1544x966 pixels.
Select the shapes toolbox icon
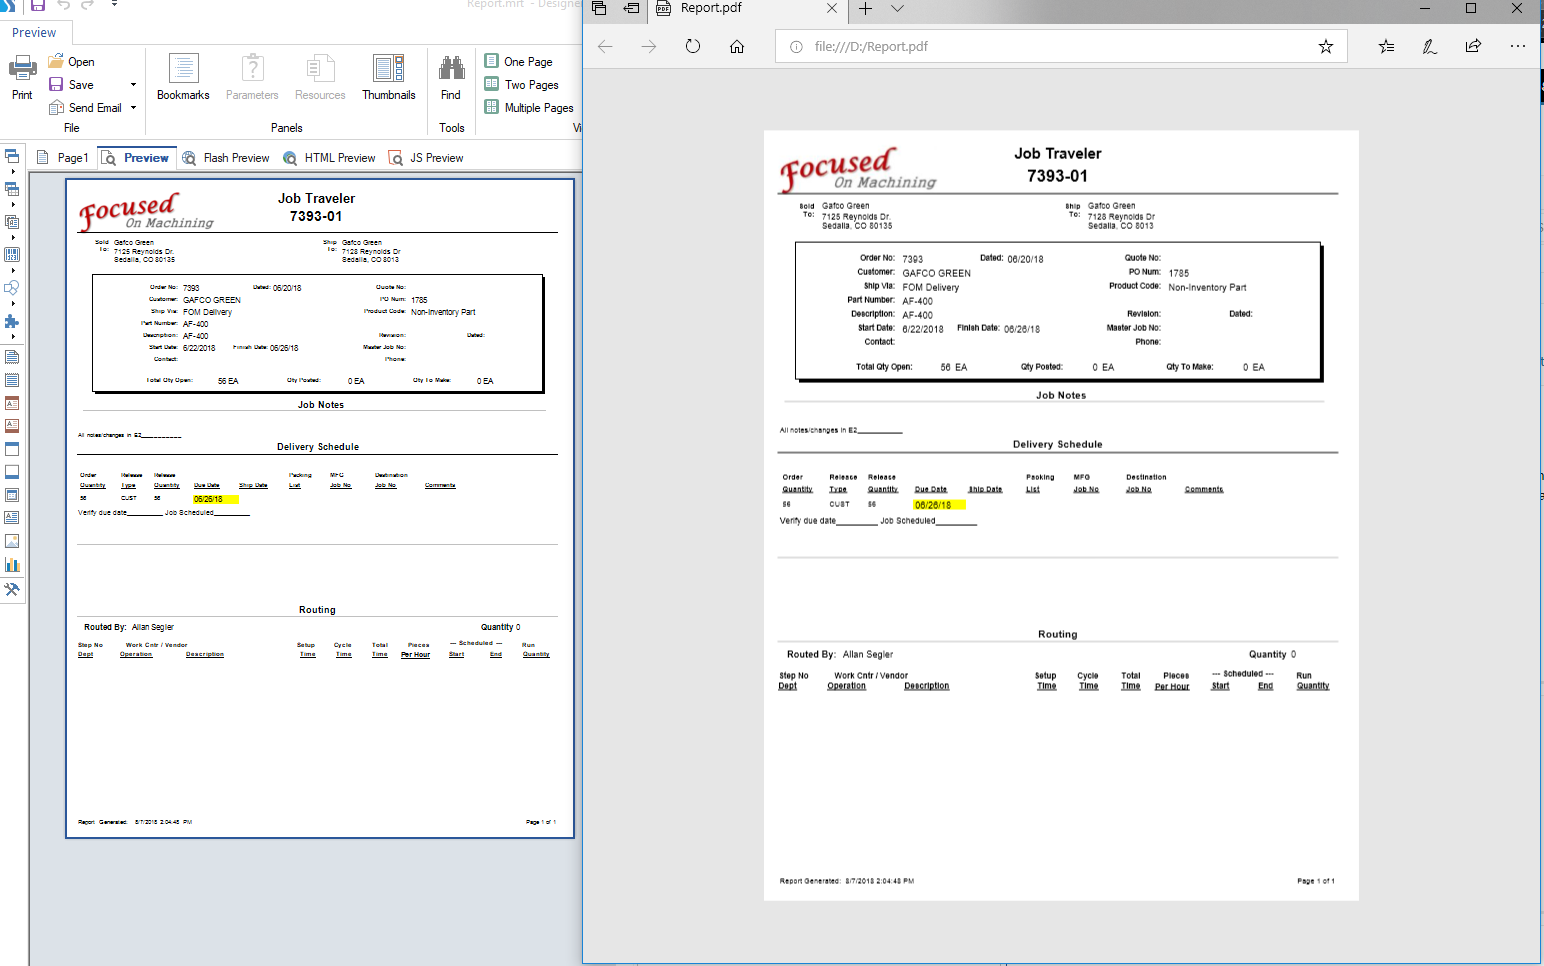12,288
